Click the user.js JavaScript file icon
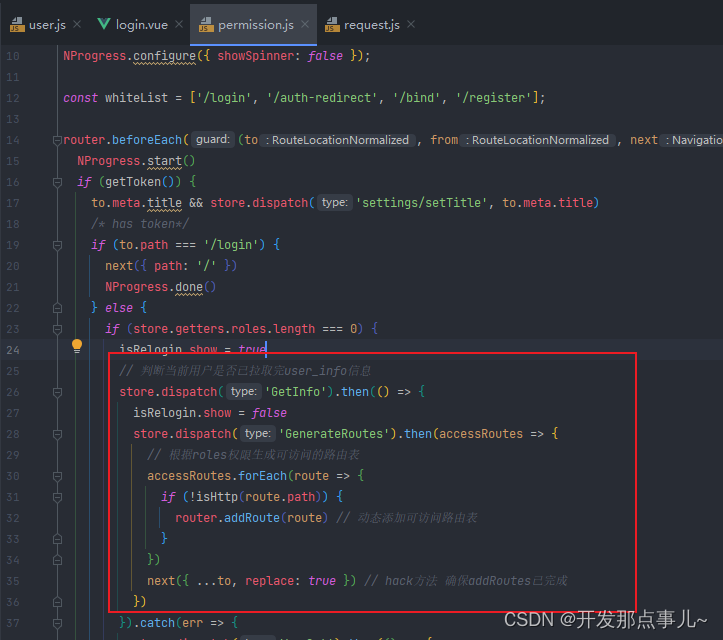Screen dimensions: 723x640 (x=17, y=25)
